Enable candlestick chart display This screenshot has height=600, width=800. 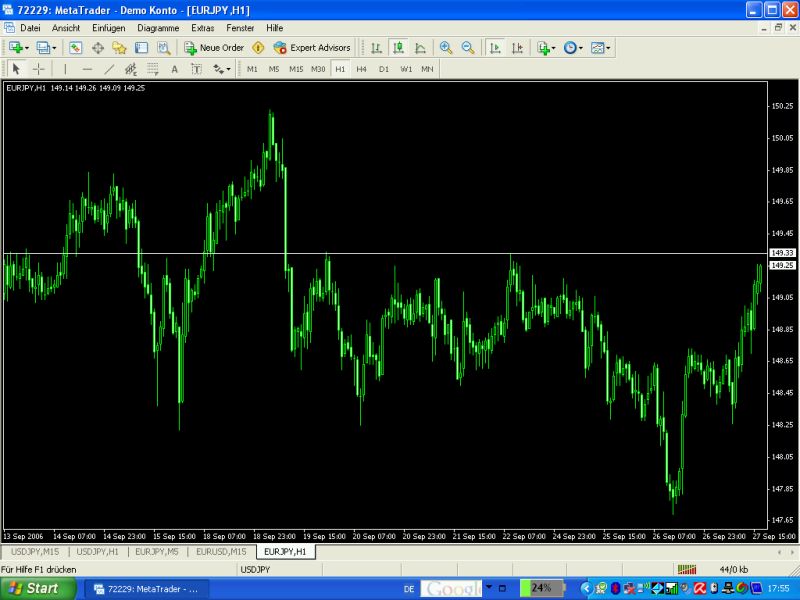point(398,47)
